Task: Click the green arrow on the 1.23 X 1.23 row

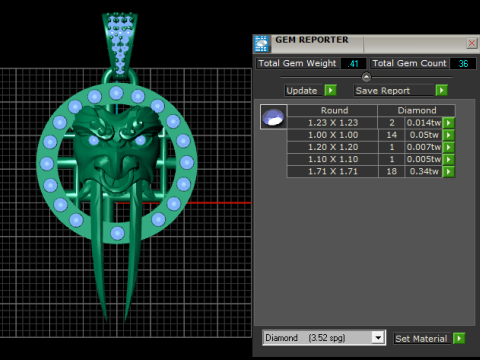Action: point(449,123)
